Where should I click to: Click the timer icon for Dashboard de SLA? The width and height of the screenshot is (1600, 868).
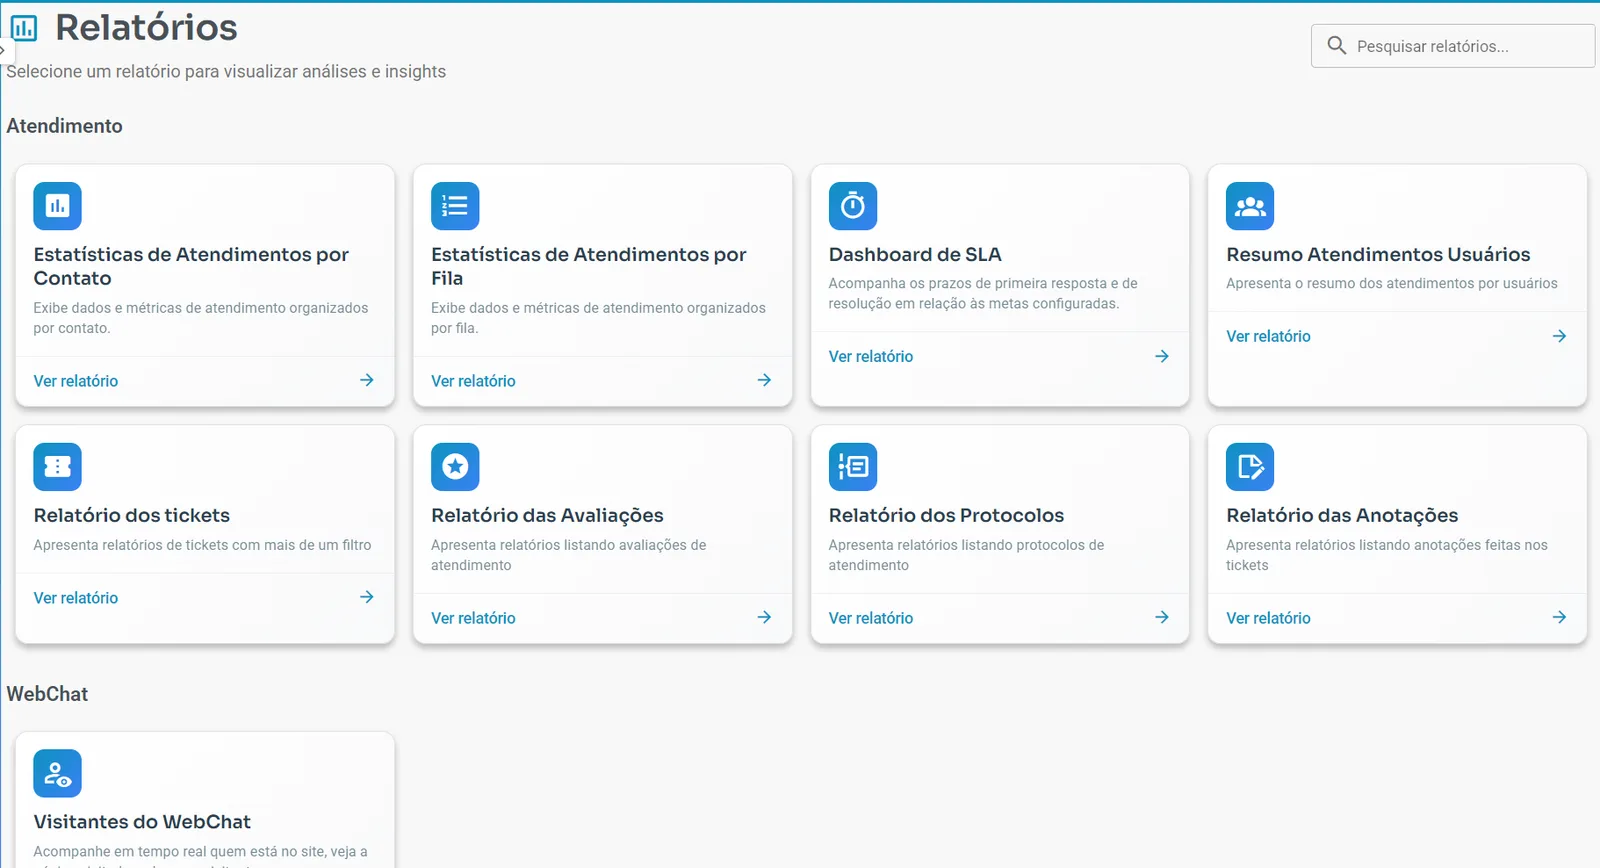(x=853, y=206)
